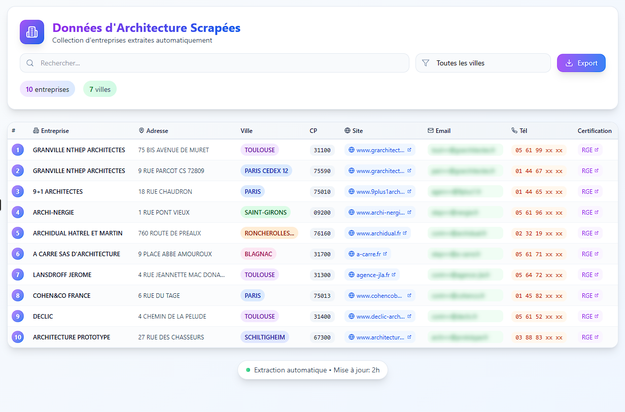Click the pin icon in Adresse header

click(141, 130)
